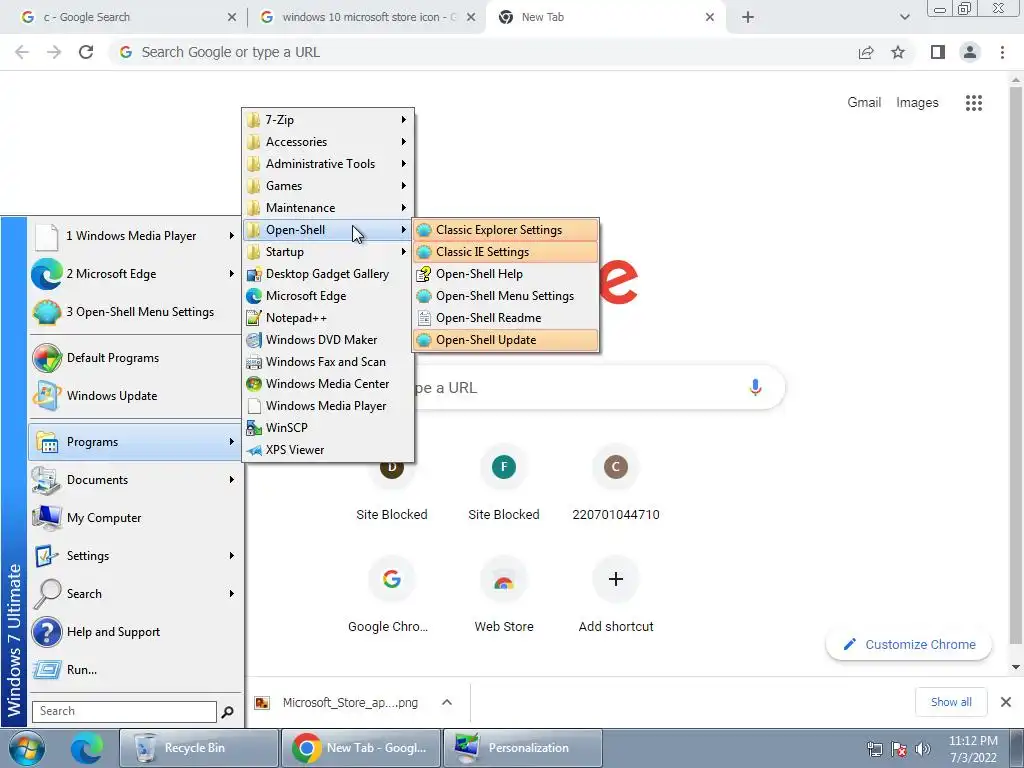
Task: Open Chrome tab search dropdown
Action: click(x=904, y=18)
